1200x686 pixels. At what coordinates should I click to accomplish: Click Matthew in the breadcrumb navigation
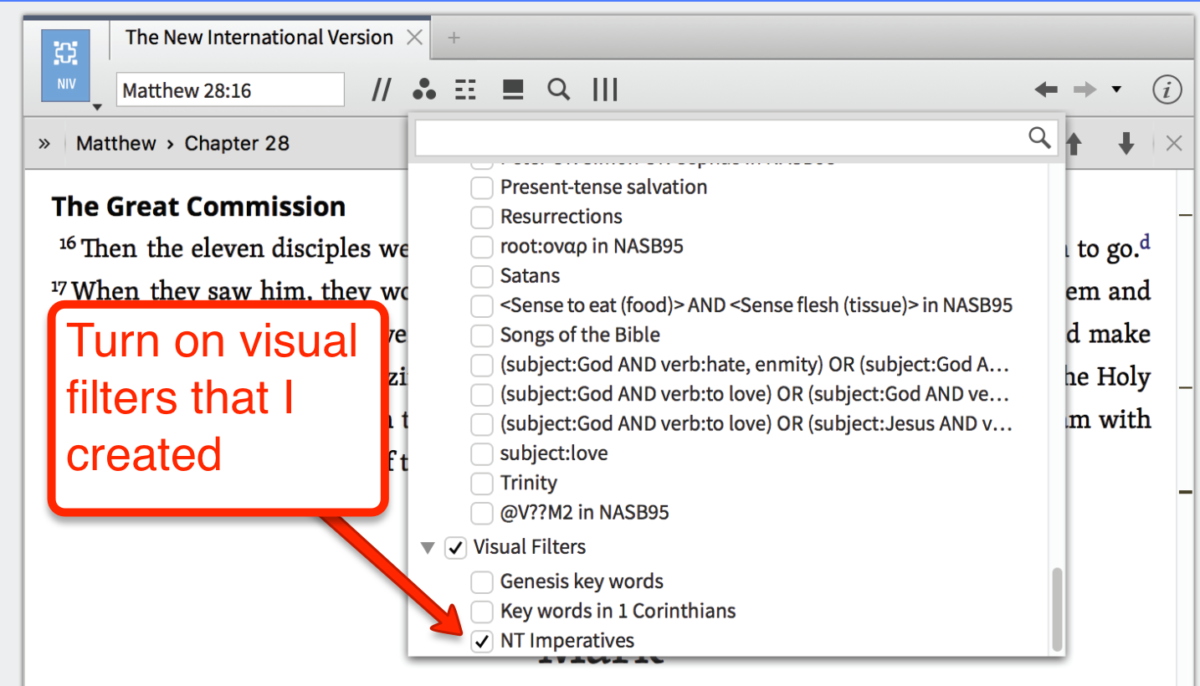click(x=116, y=143)
